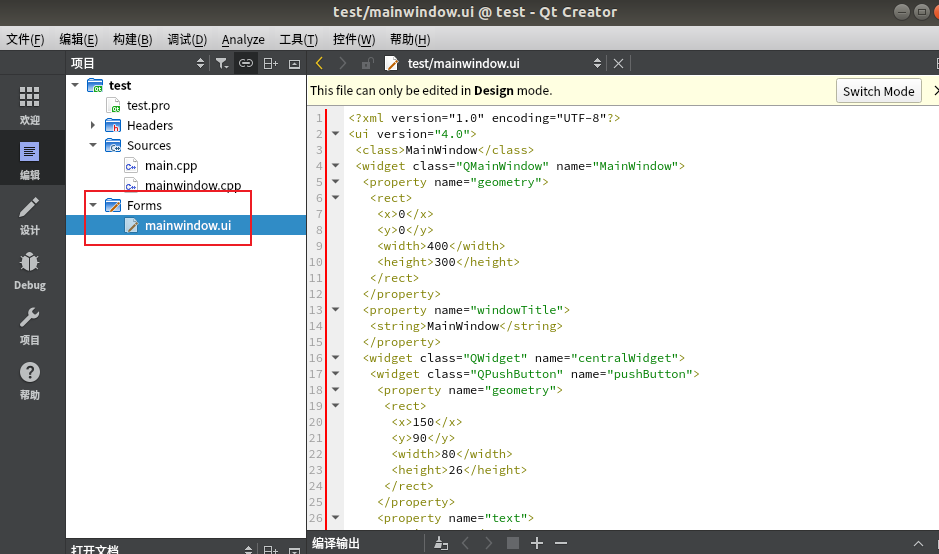
Task: Go to previous compile output item
Action: (465, 543)
